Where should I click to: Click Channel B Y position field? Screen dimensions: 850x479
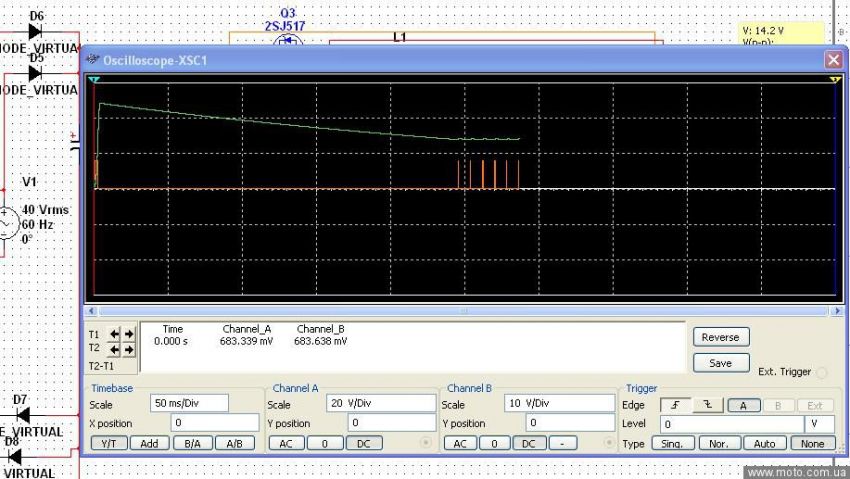pos(570,423)
